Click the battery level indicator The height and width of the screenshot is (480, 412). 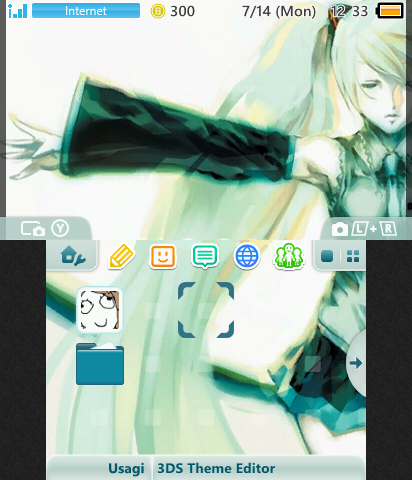coord(390,11)
